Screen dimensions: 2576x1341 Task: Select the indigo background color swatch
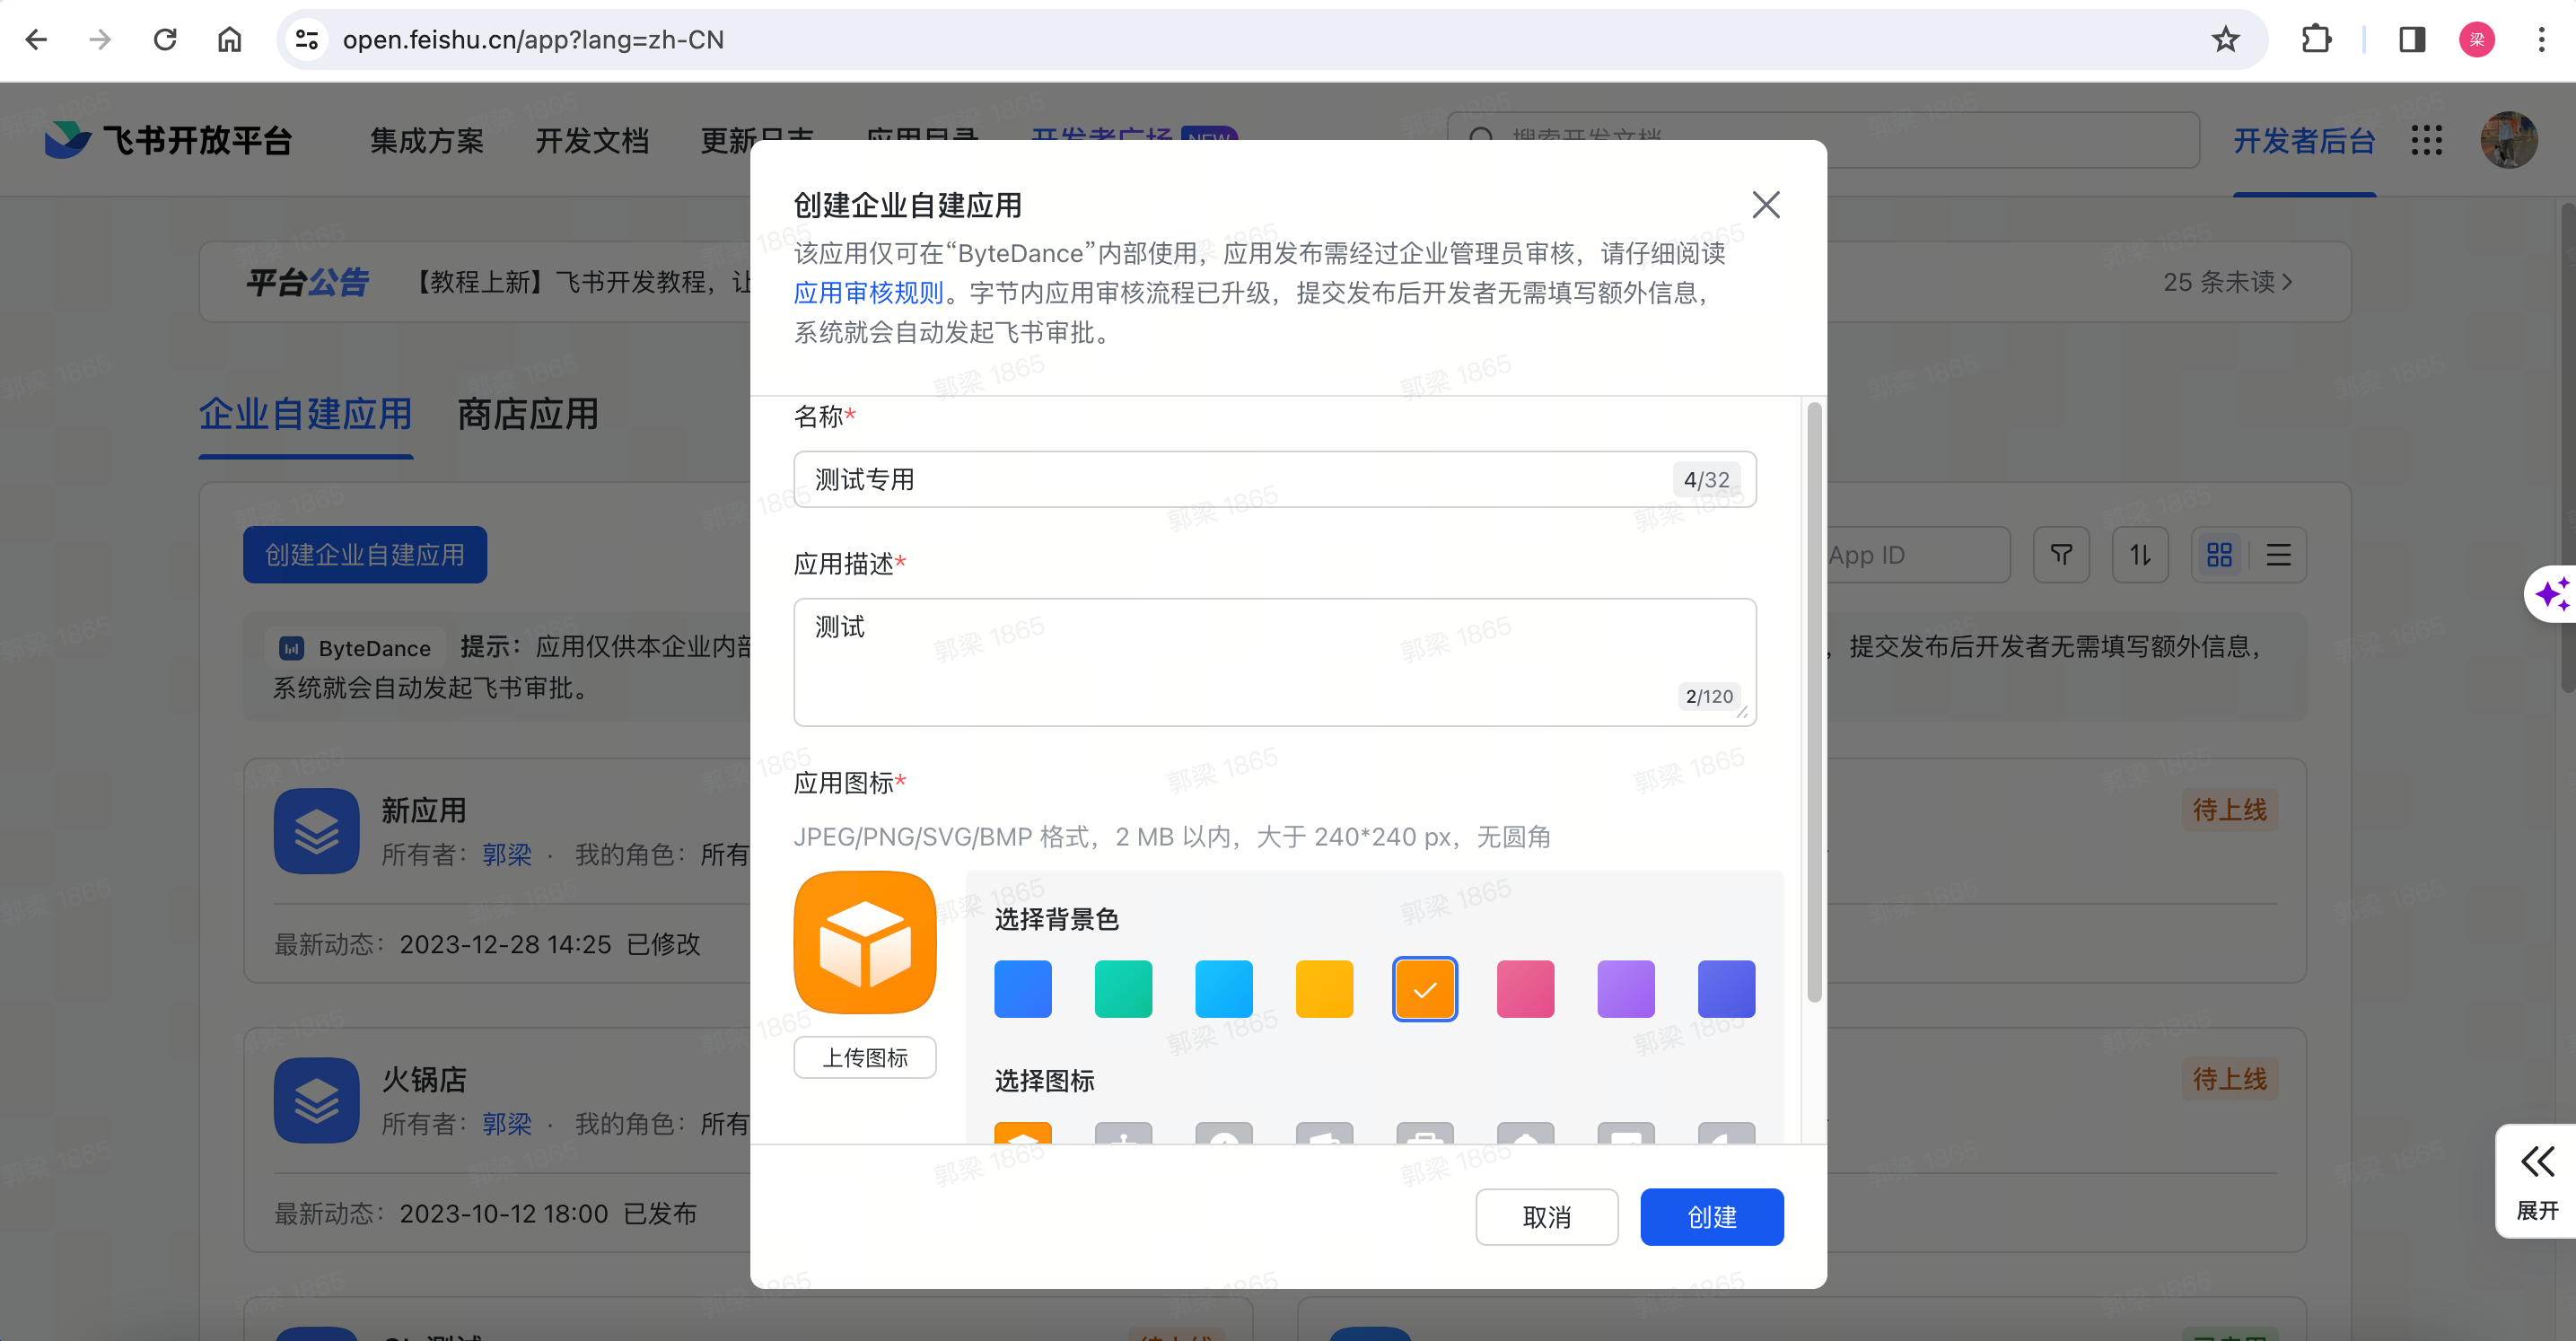pos(1726,988)
